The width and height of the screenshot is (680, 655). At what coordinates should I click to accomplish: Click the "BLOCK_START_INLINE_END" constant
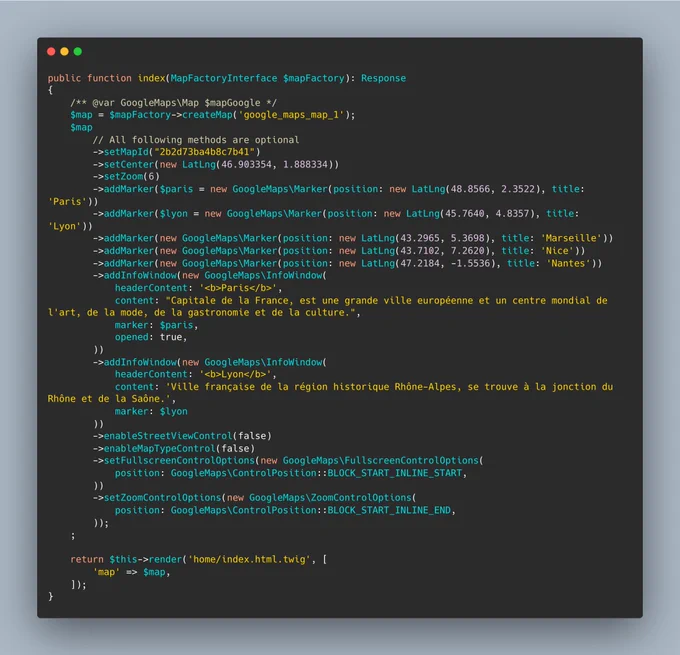389,511
